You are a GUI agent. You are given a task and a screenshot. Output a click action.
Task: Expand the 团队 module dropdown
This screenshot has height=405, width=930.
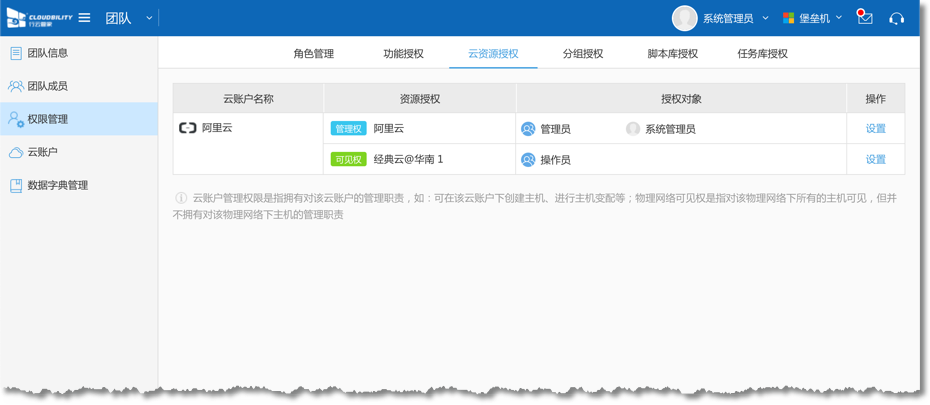pos(149,18)
